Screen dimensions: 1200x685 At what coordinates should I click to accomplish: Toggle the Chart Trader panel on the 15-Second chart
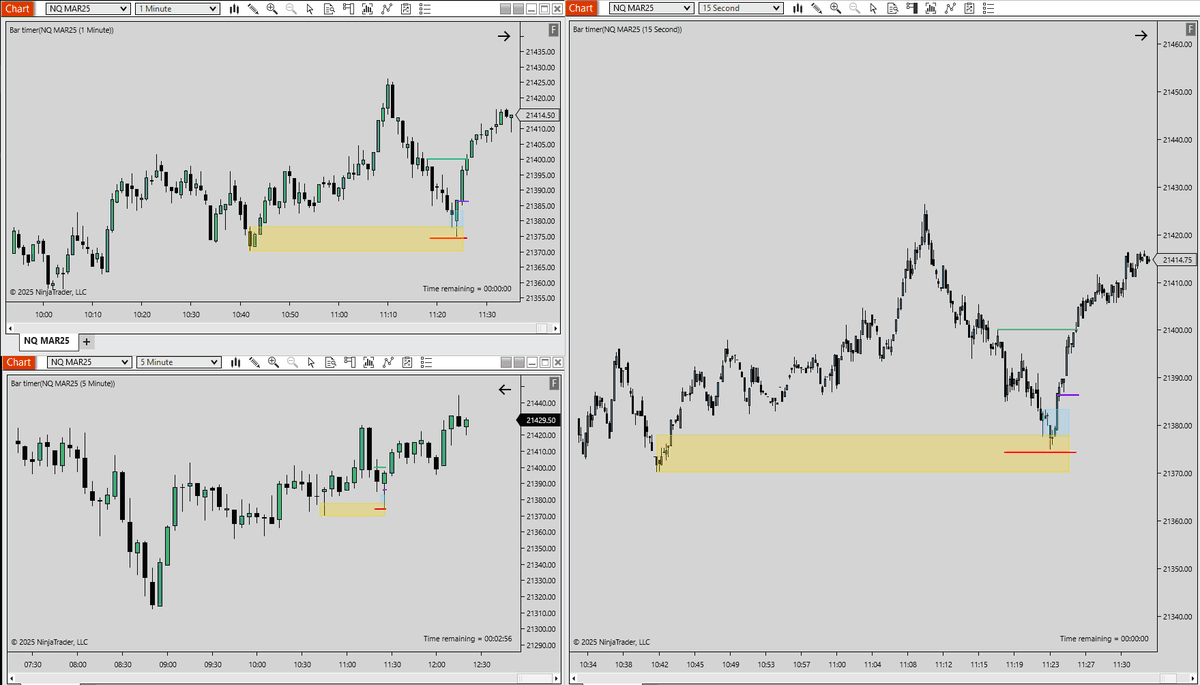[x=912, y=8]
